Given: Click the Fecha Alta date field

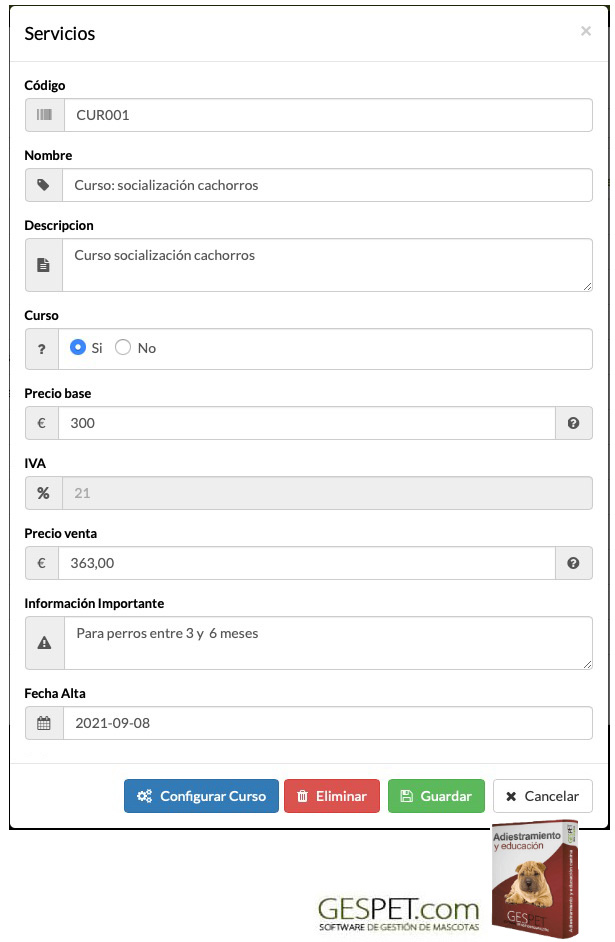Looking at the screenshot, I should coord(300,722).
